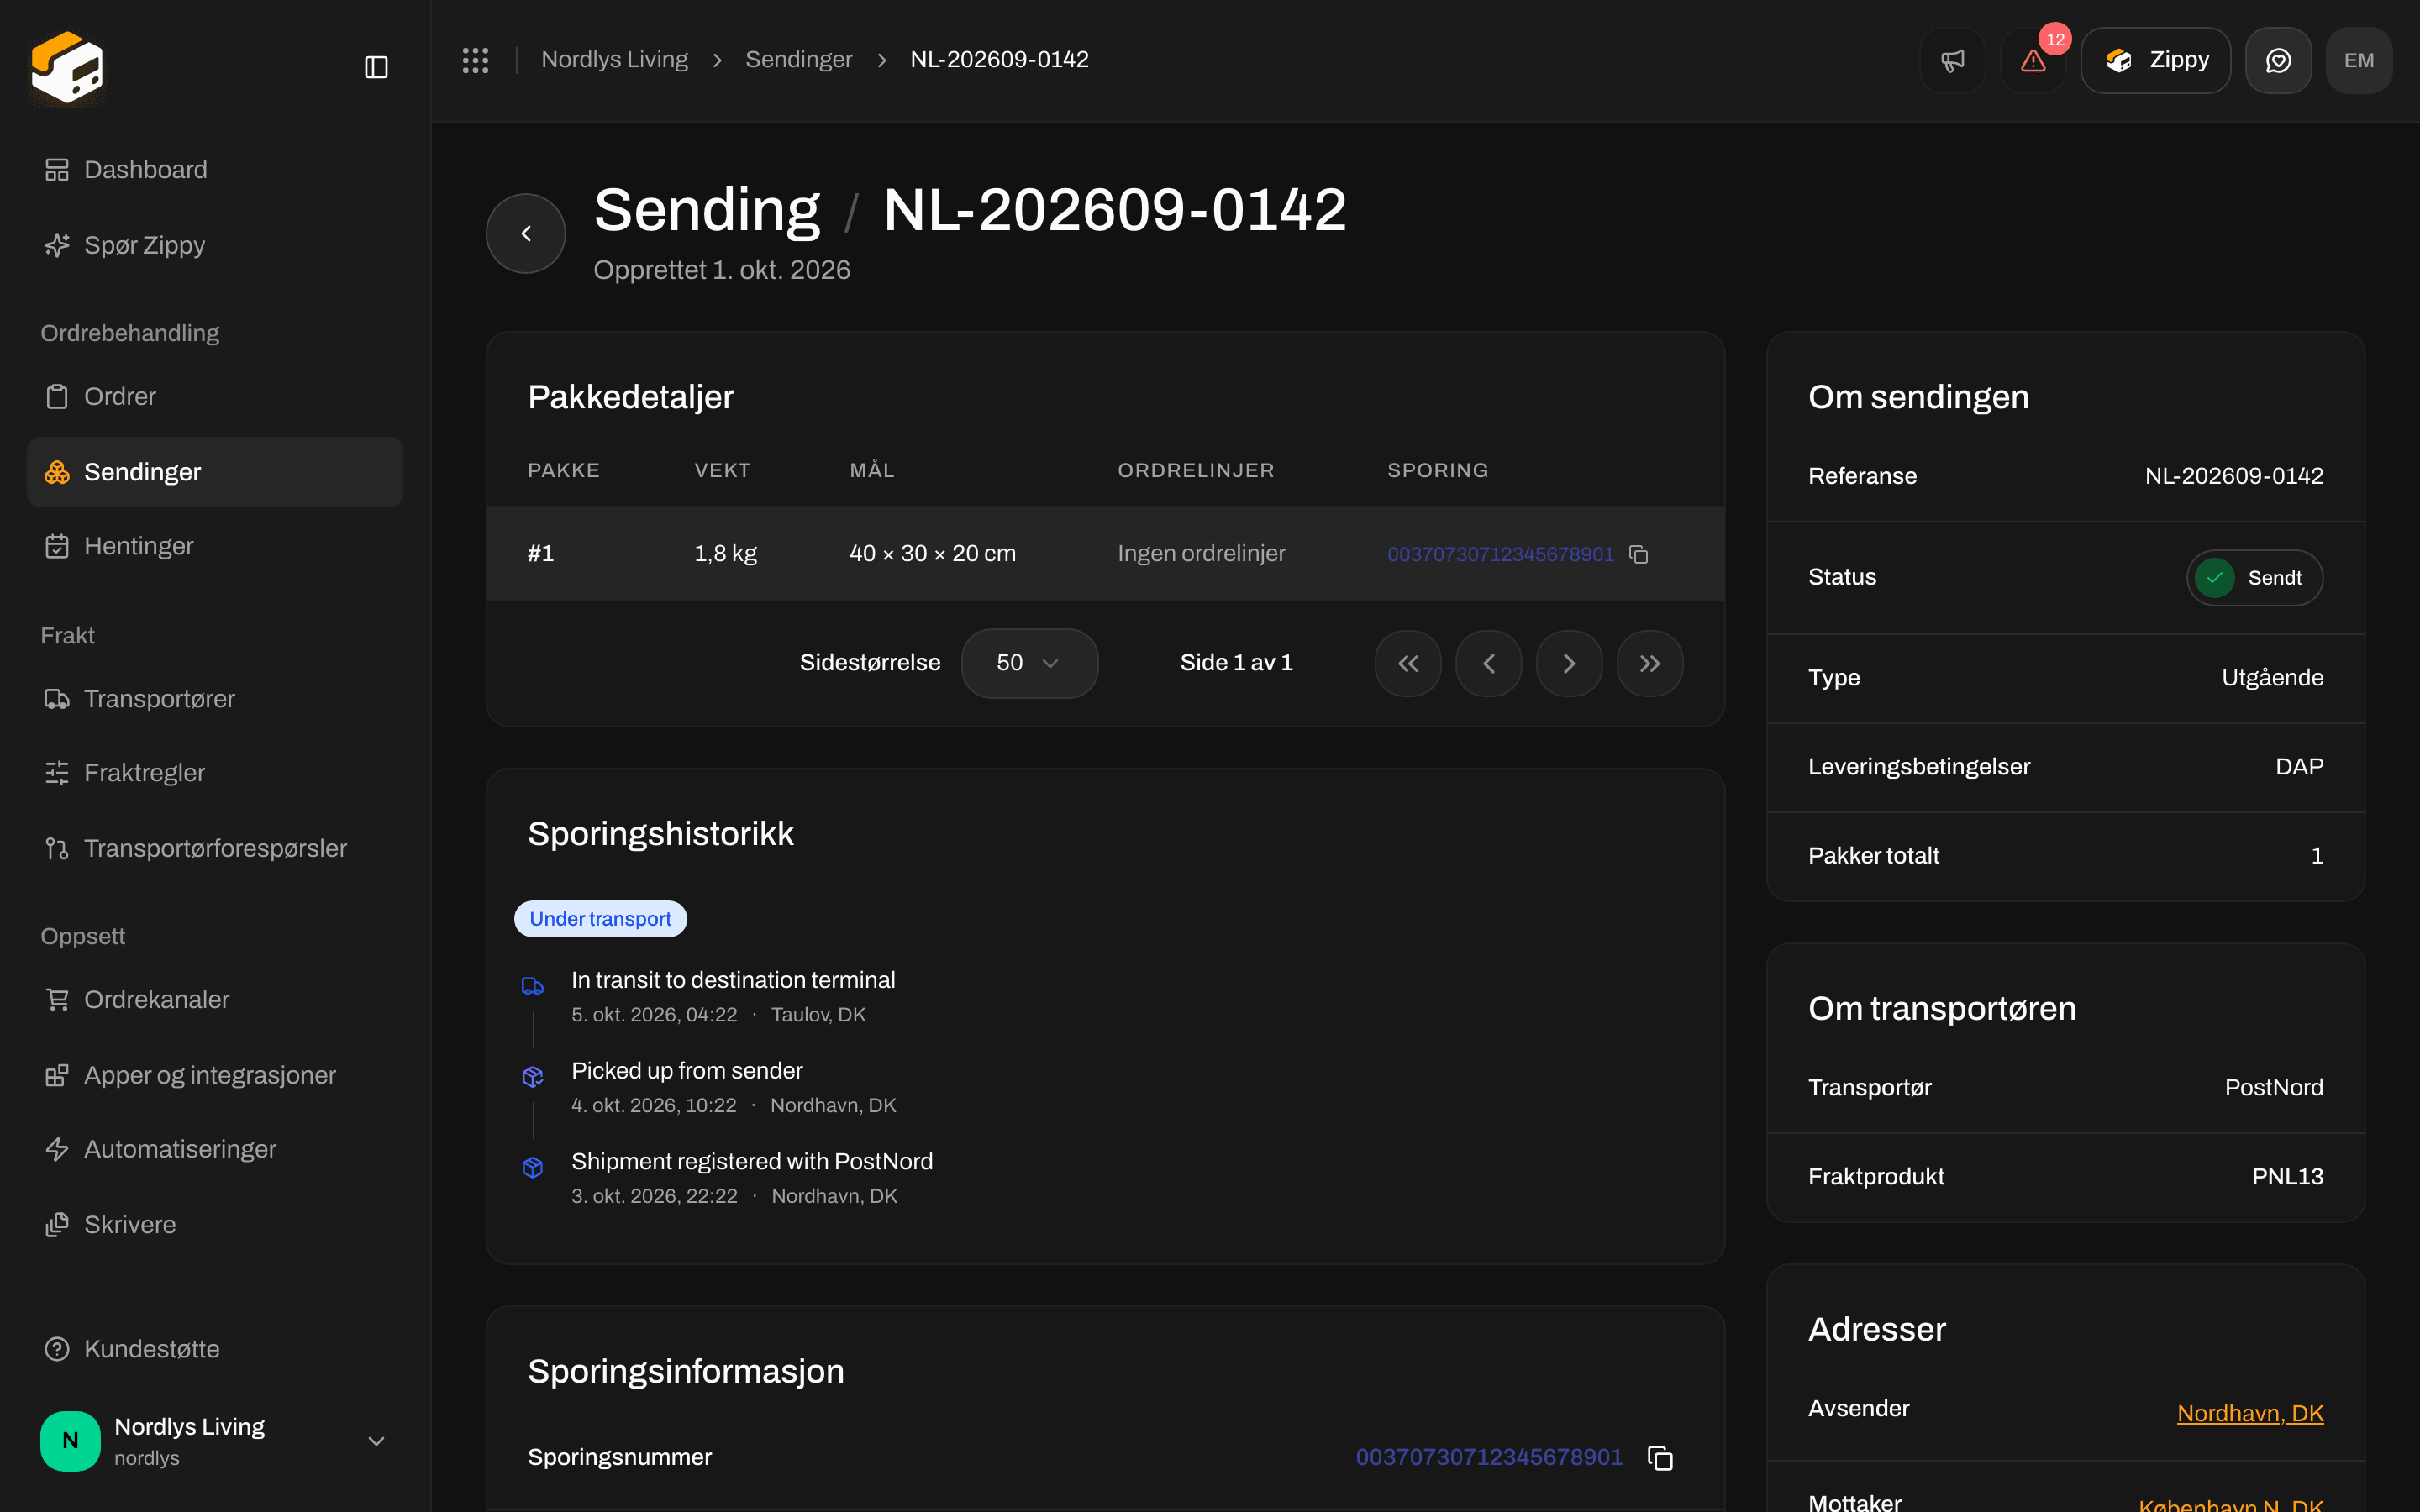Go to next page of packages
This screenshot has width=2420, height=1512.
click(1569, 663)
